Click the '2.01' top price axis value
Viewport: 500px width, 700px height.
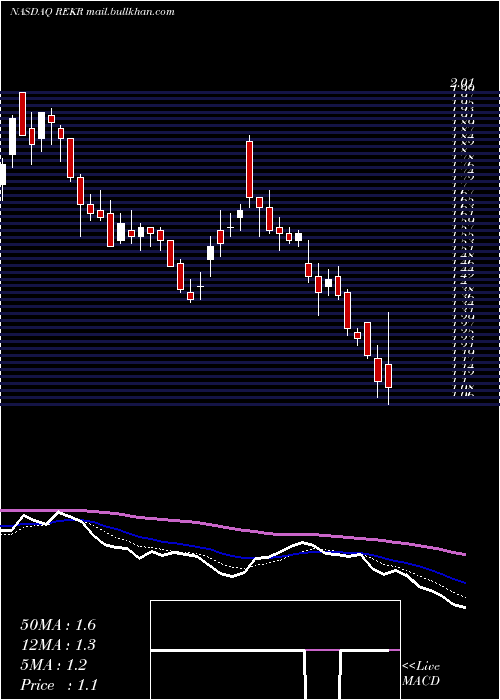(462, 83)
